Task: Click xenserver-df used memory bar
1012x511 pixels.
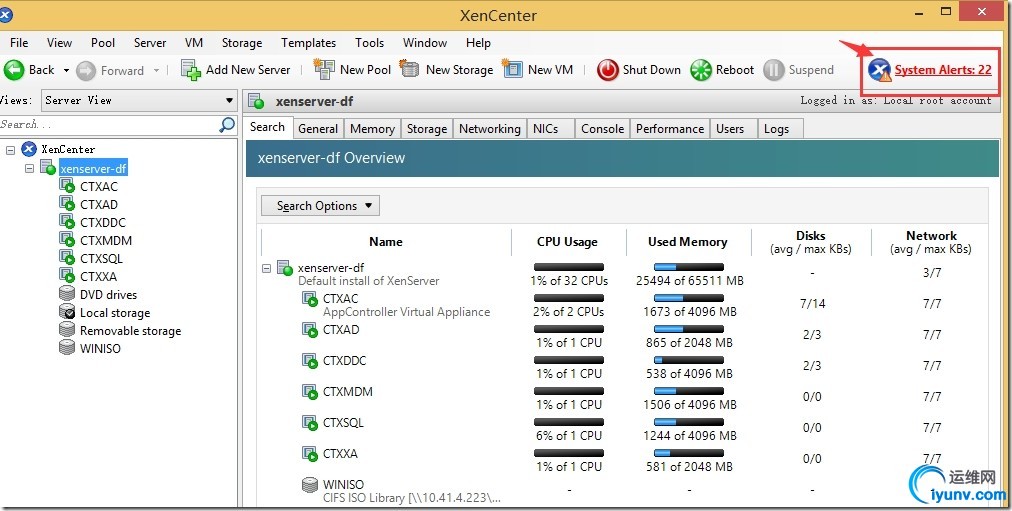Action: pyautogui.click(x=689, y=266)
